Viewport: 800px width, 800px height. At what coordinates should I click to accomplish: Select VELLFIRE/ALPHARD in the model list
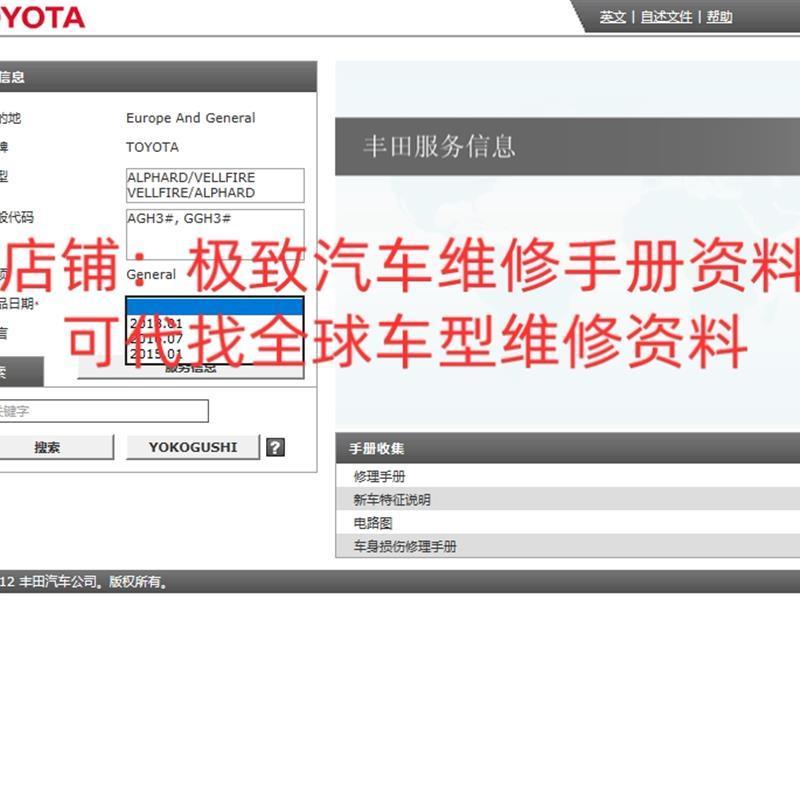(x=191, y=192)
